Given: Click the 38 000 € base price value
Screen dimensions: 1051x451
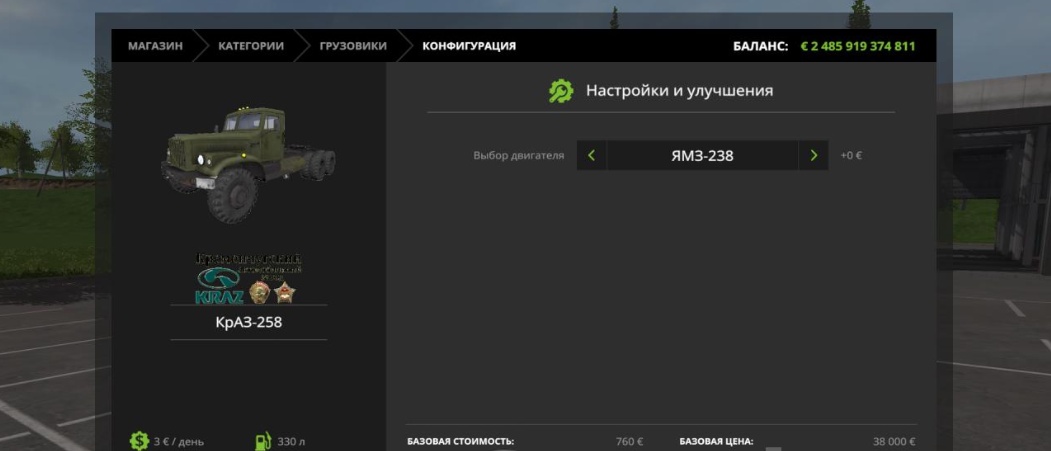Looking at the screenshot, I should [893, 441].
